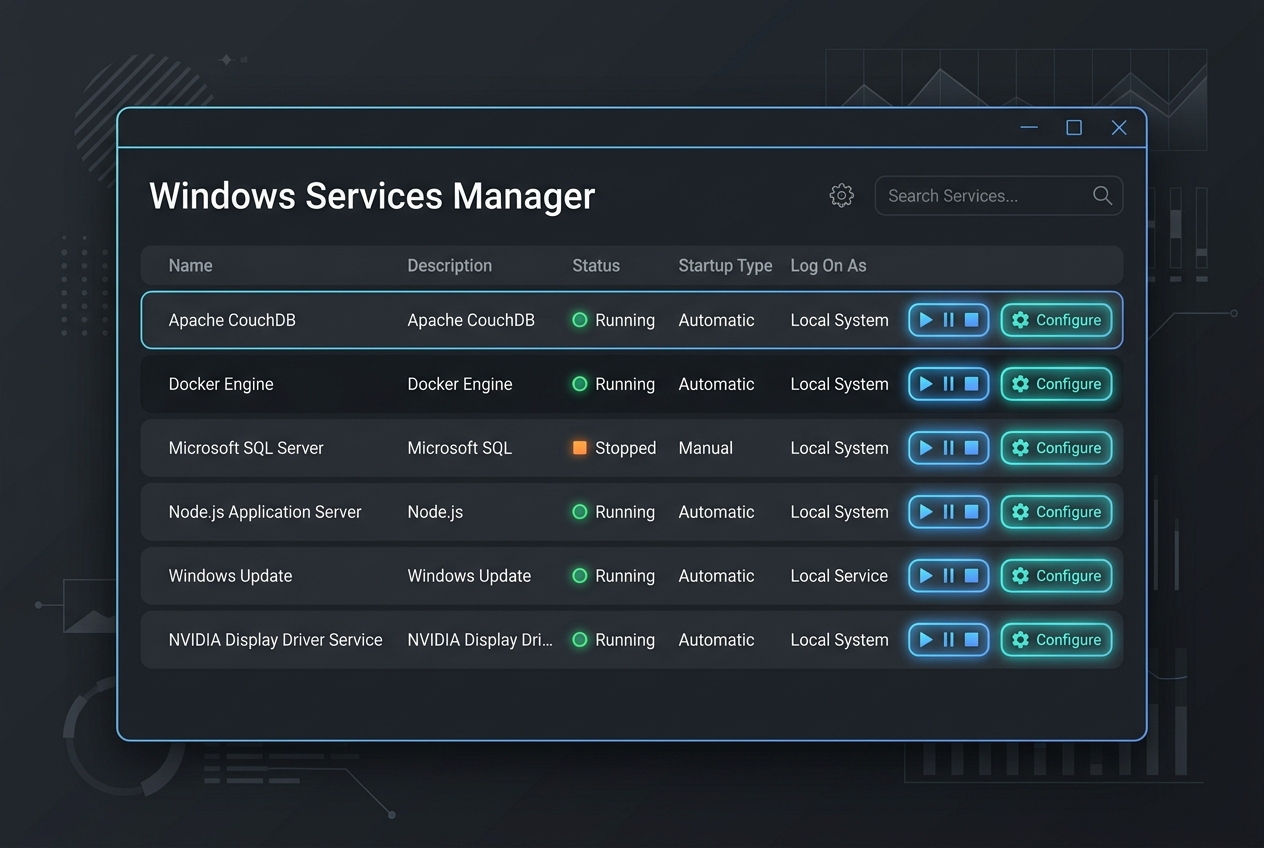Sort by the Status column header

(x=596, y=266)
